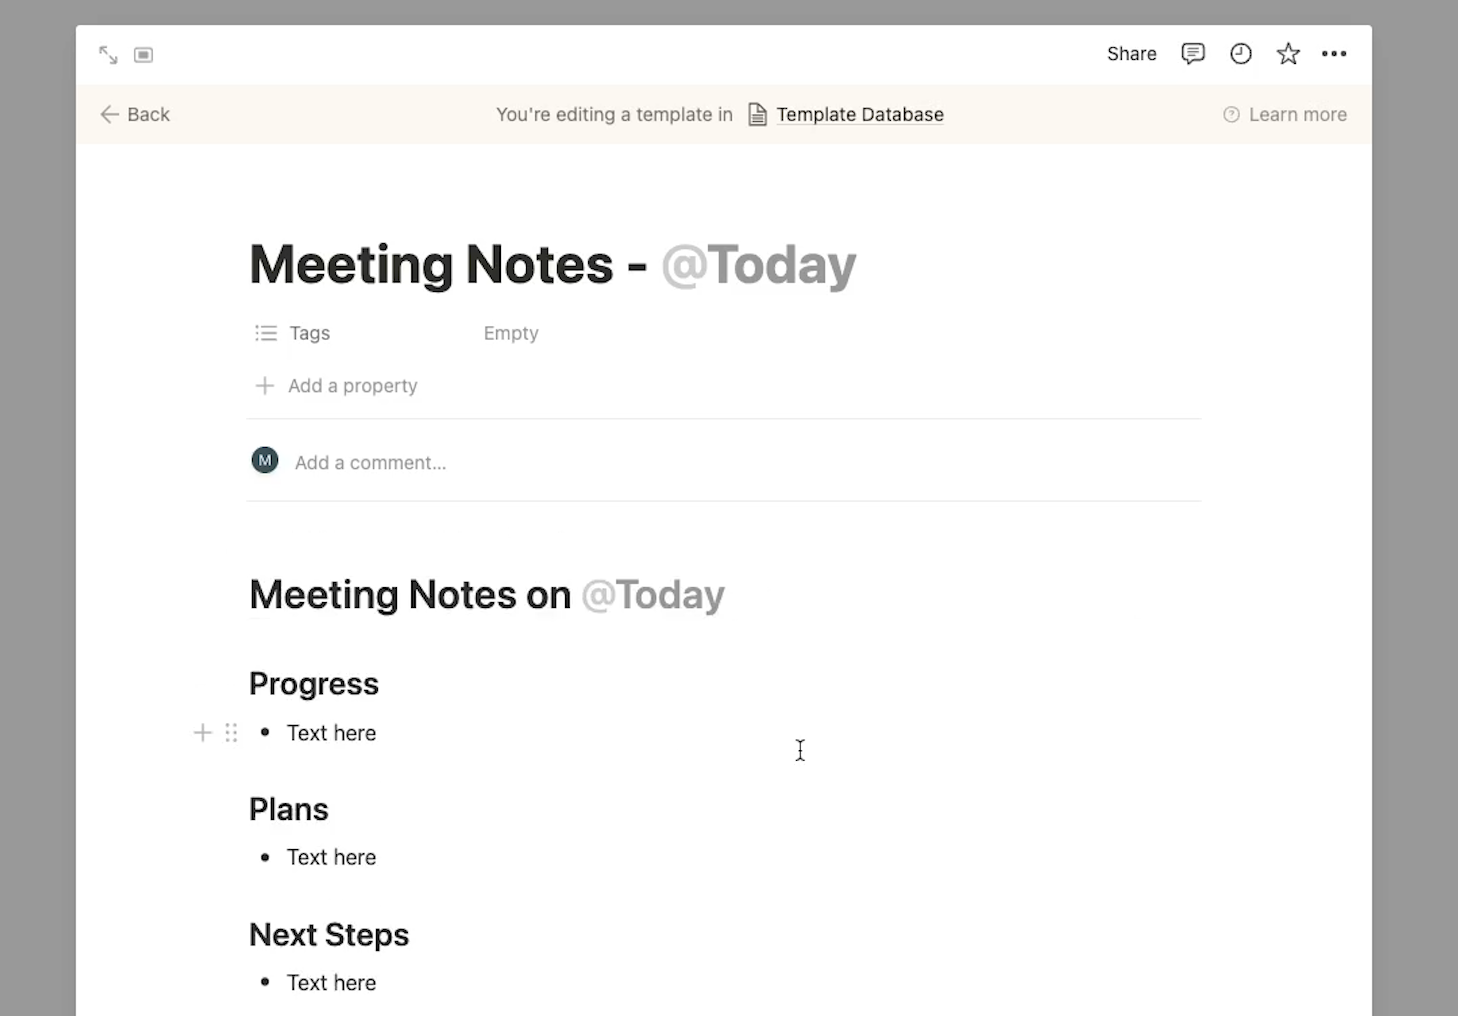The height and width of the screenshot is (1016, 1458).
Task: Click the help circle icon near Learn more
Action: (1231, 115)
